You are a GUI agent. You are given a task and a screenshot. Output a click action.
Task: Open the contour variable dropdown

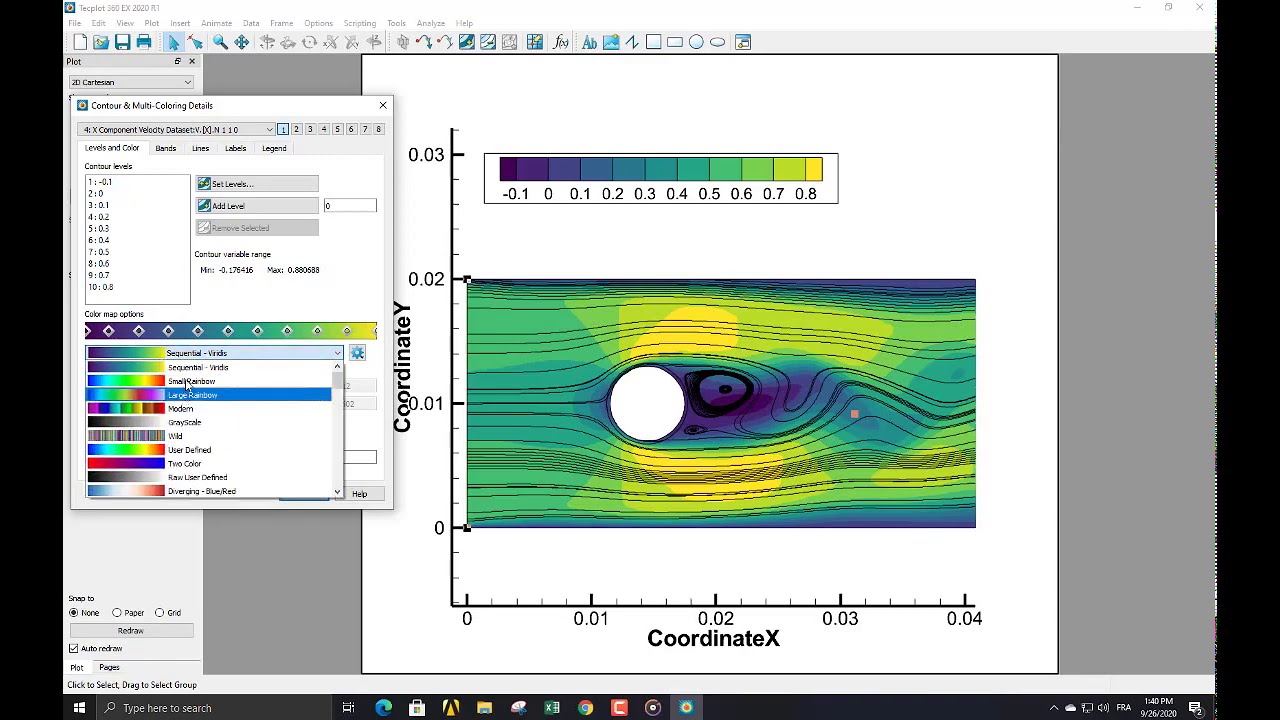click(x=177, y=130)
